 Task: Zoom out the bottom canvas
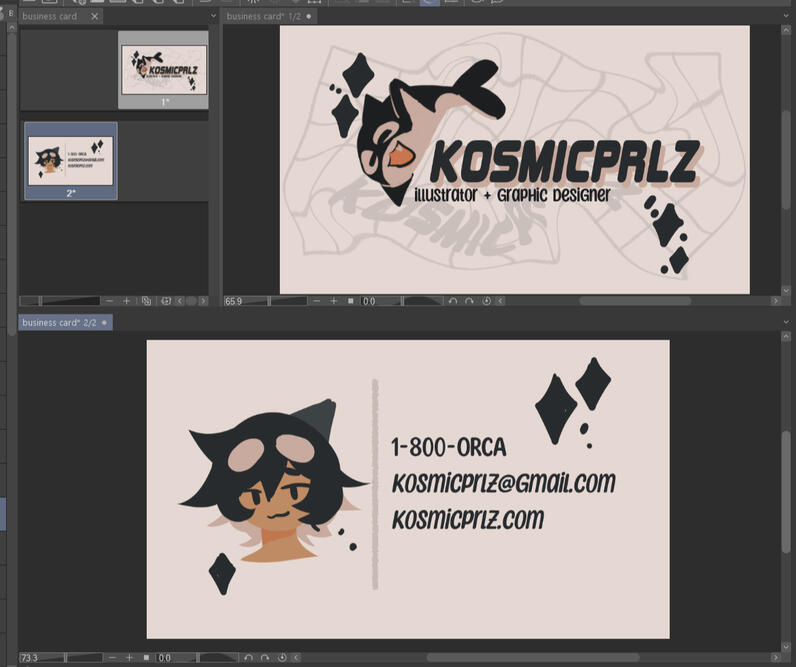[112, 657]
